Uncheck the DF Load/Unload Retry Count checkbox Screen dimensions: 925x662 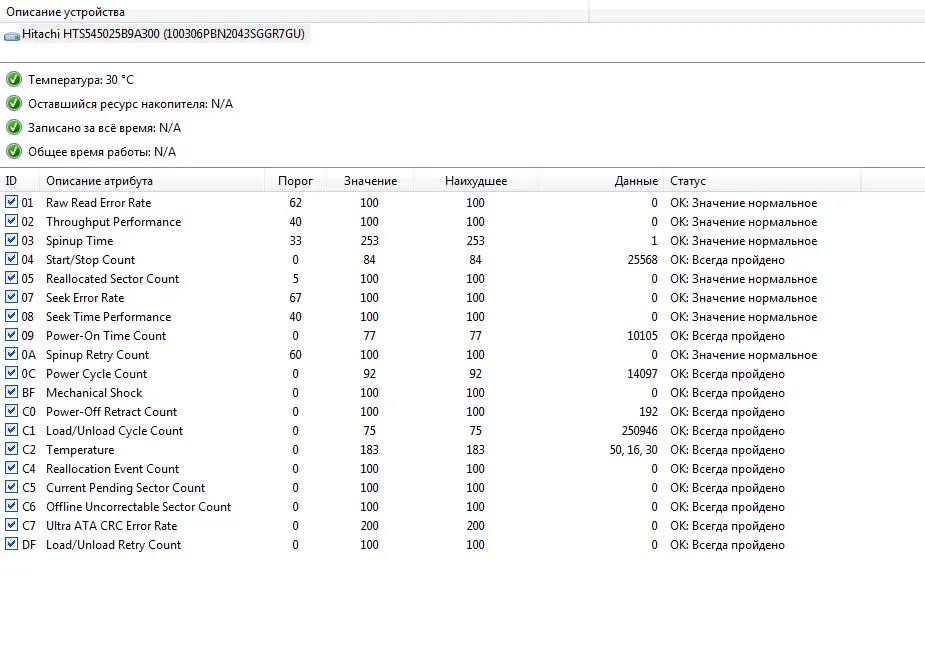pyautogui.click(x=11, y=544)
